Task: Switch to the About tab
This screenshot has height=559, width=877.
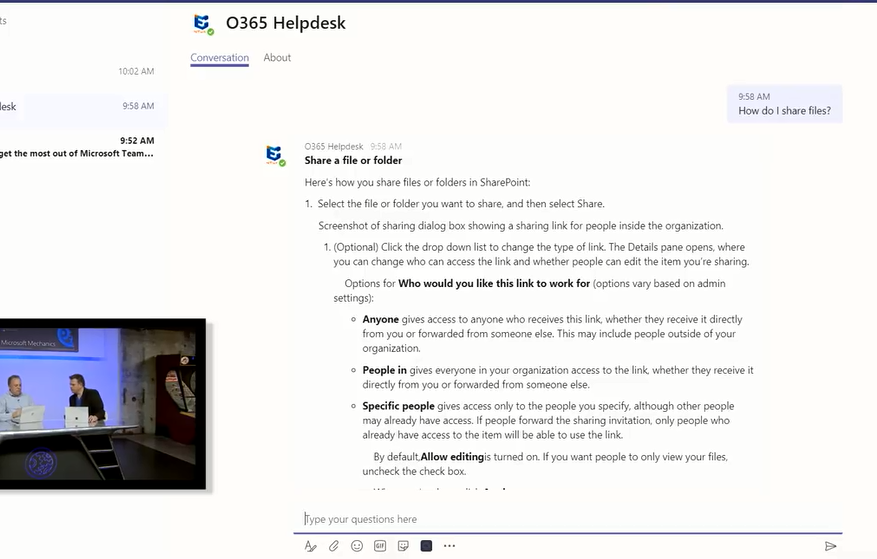Action: tap(277, 58)
